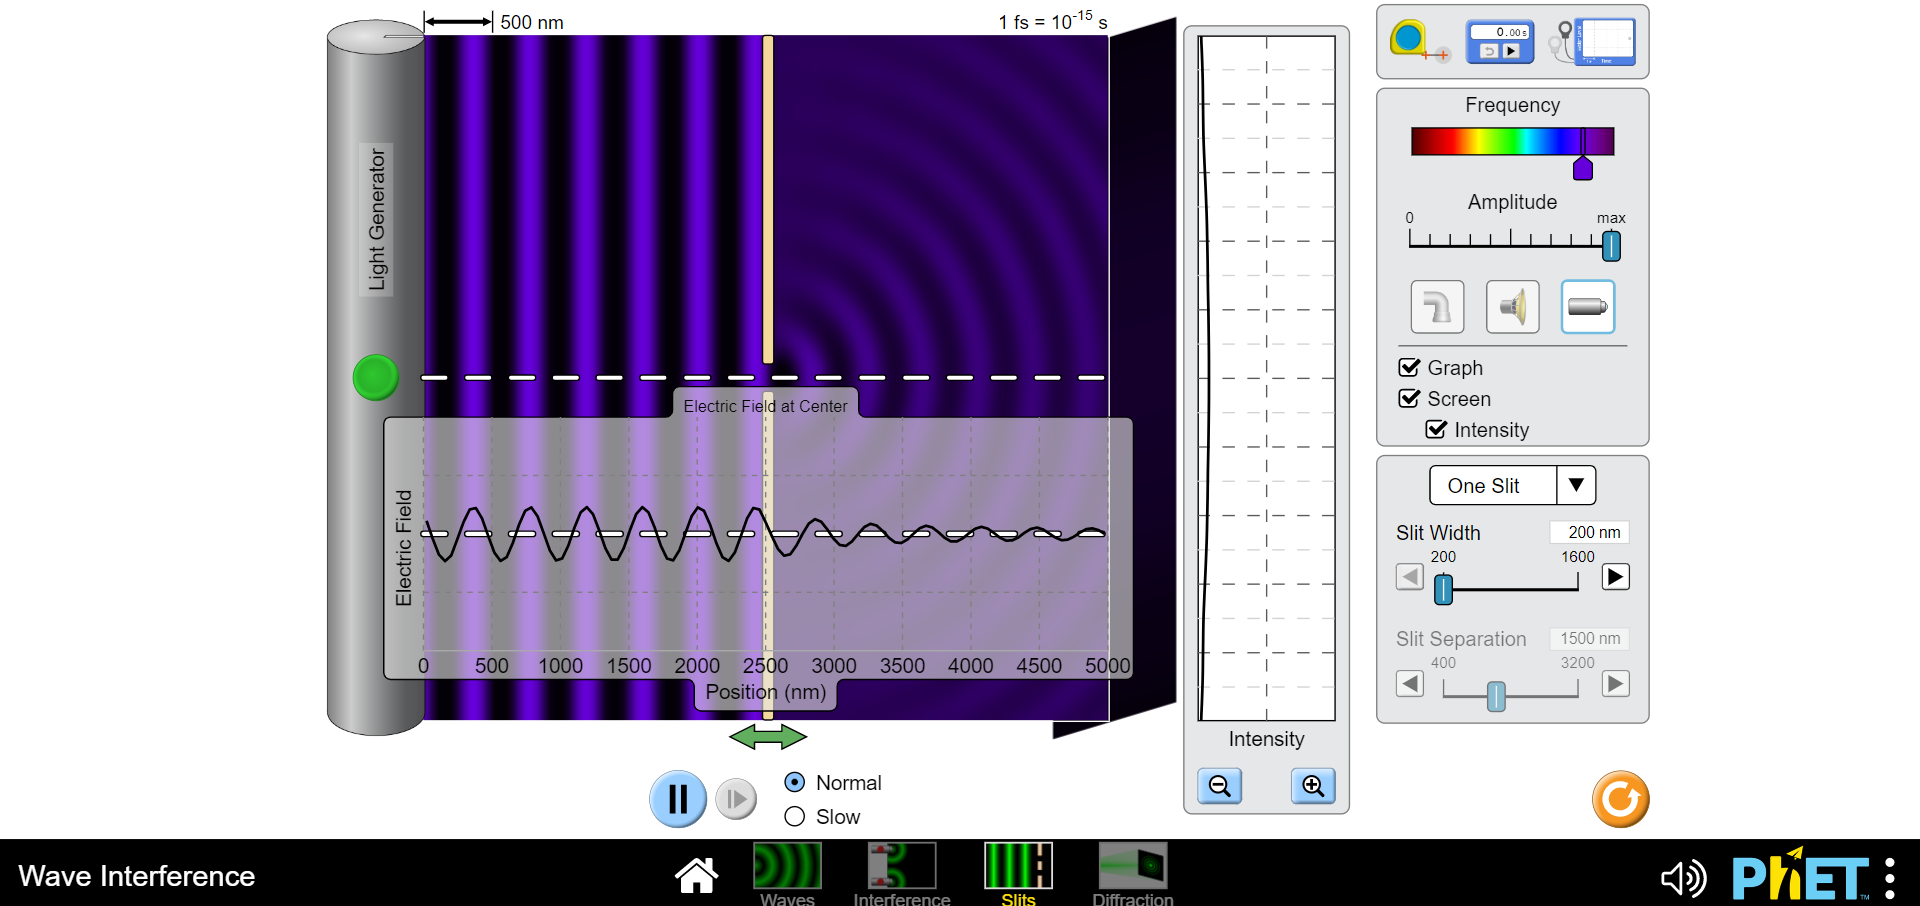Image resolution: width=1920 pixels, height=906 pixels.
Task: Zoom out on the Intensity graph
Action: click(1219, 786)
